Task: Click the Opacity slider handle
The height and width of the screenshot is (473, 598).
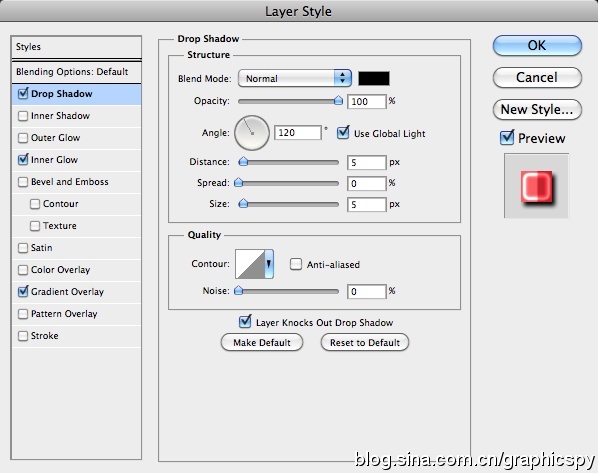Action: (338, 100)
